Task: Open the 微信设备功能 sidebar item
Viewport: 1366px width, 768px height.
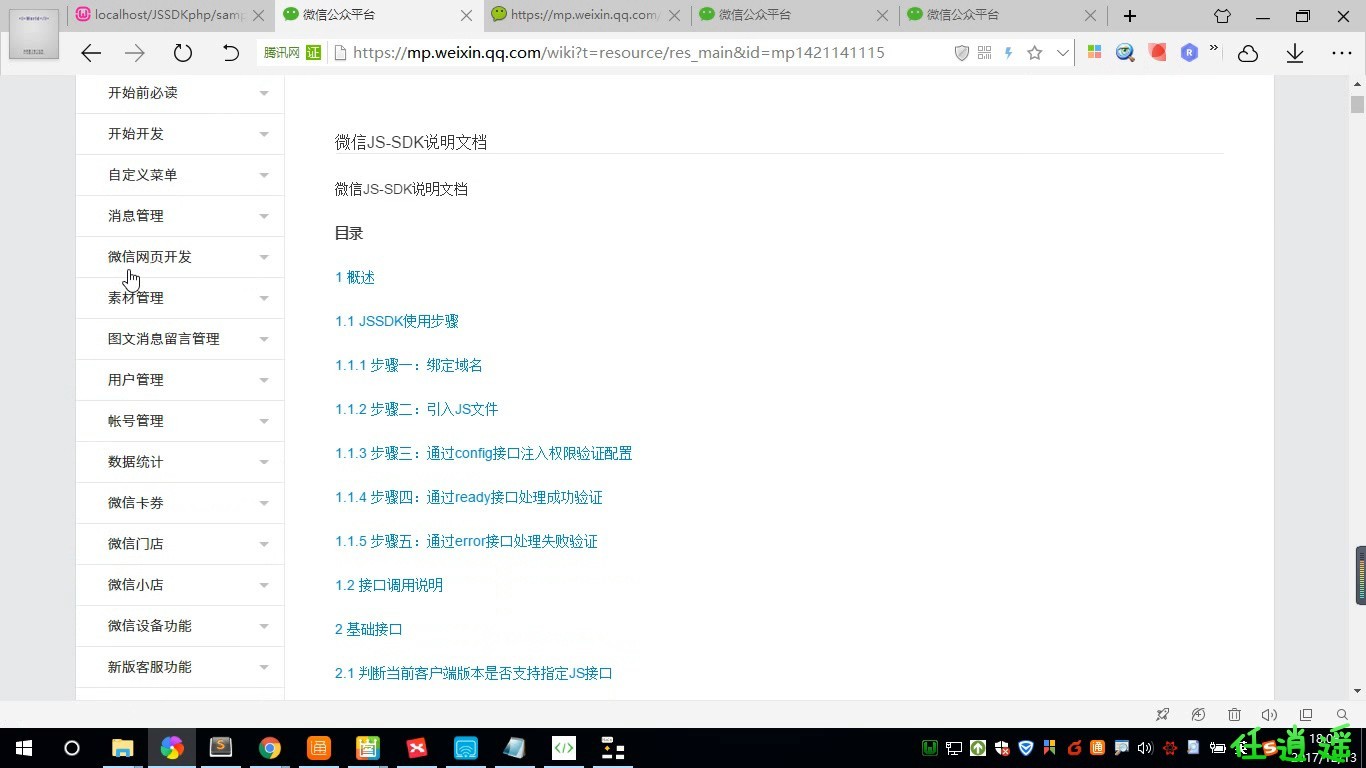Action: coord(180,626)
